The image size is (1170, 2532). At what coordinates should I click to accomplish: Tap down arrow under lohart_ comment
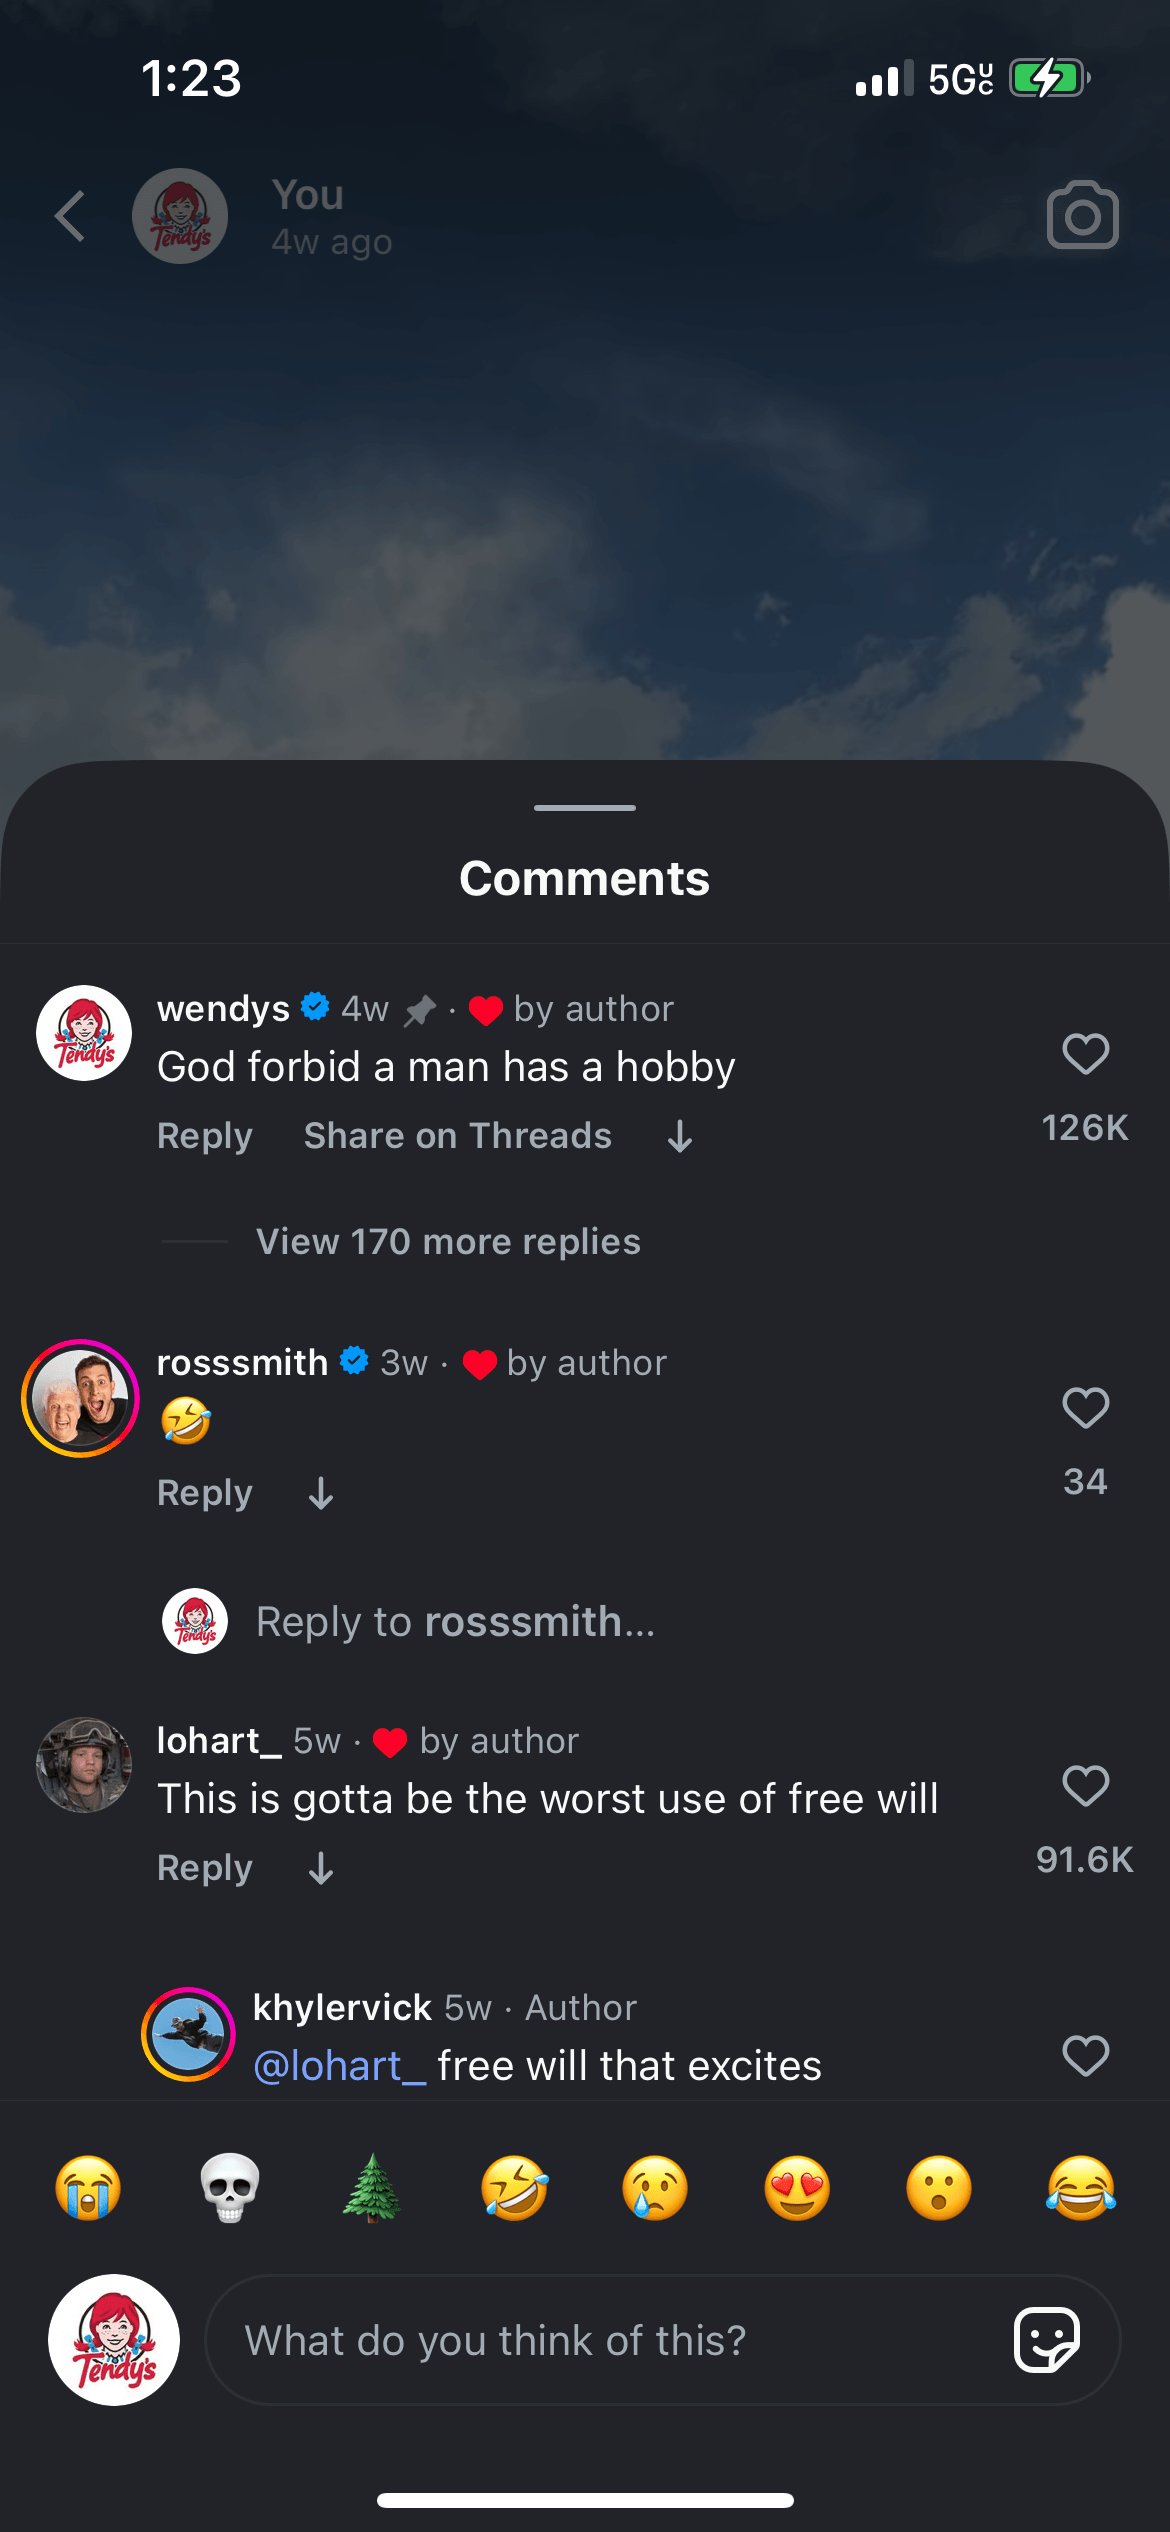tap(321, 1868)
